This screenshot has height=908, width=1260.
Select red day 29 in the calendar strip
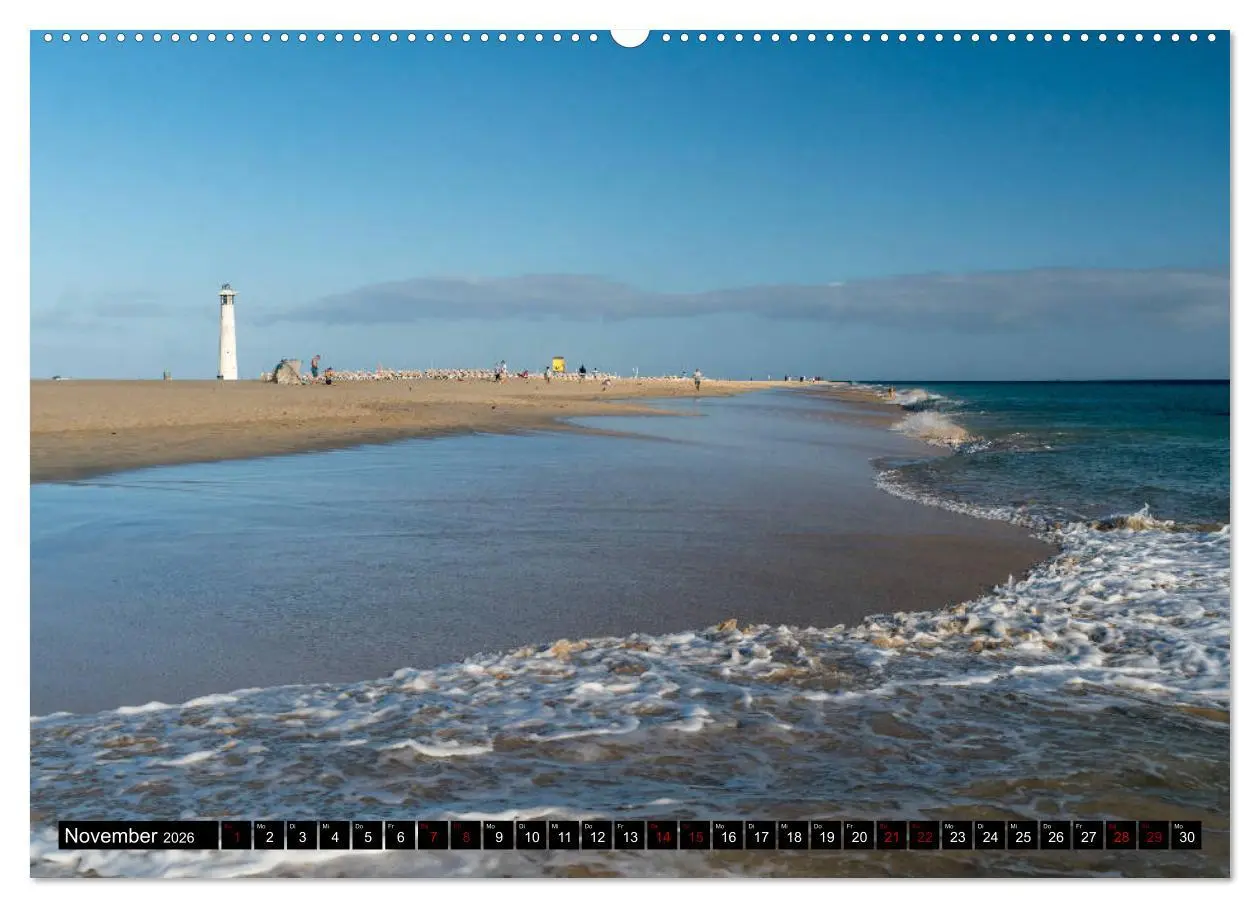[x=1153, y=836]
